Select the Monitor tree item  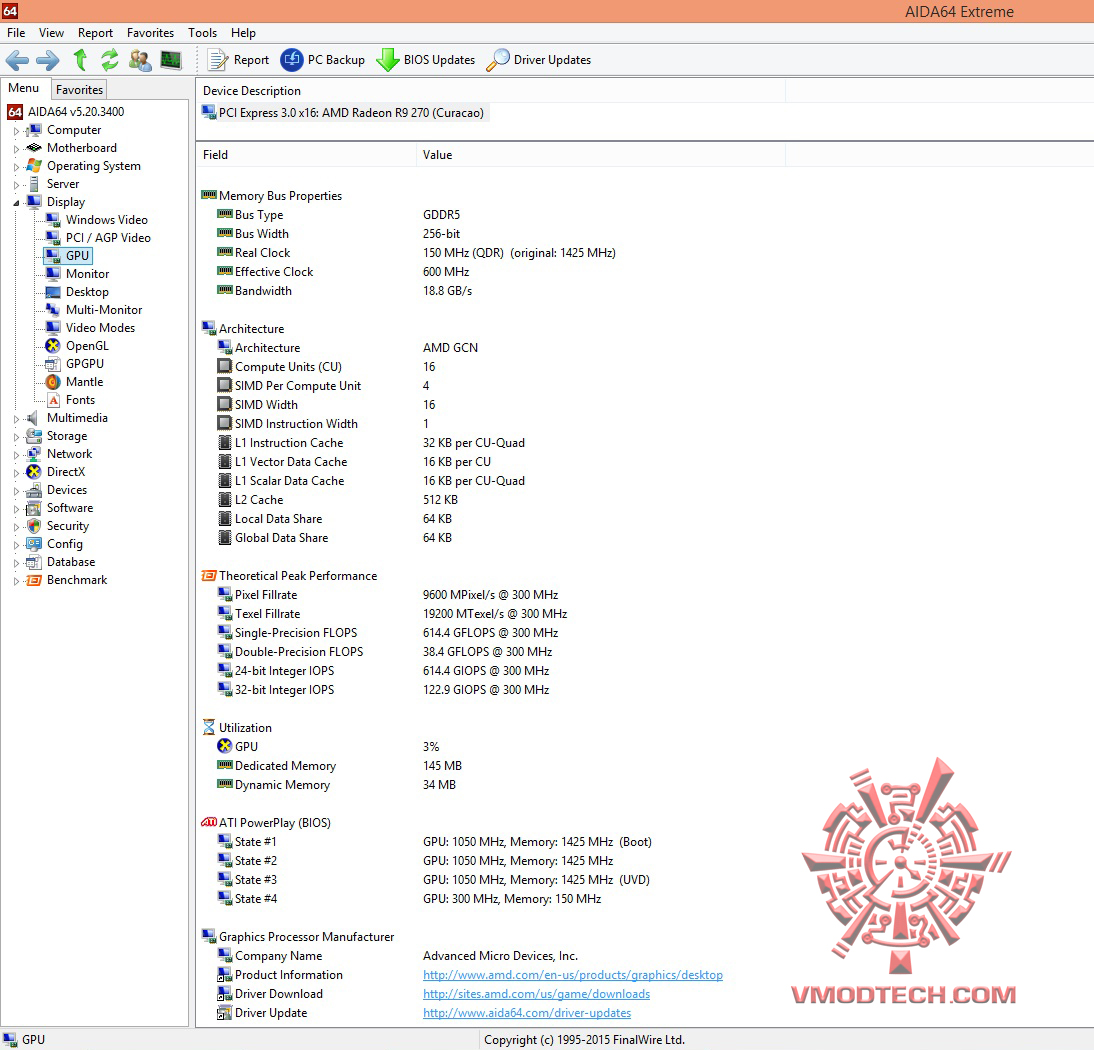tap(87, 273)
